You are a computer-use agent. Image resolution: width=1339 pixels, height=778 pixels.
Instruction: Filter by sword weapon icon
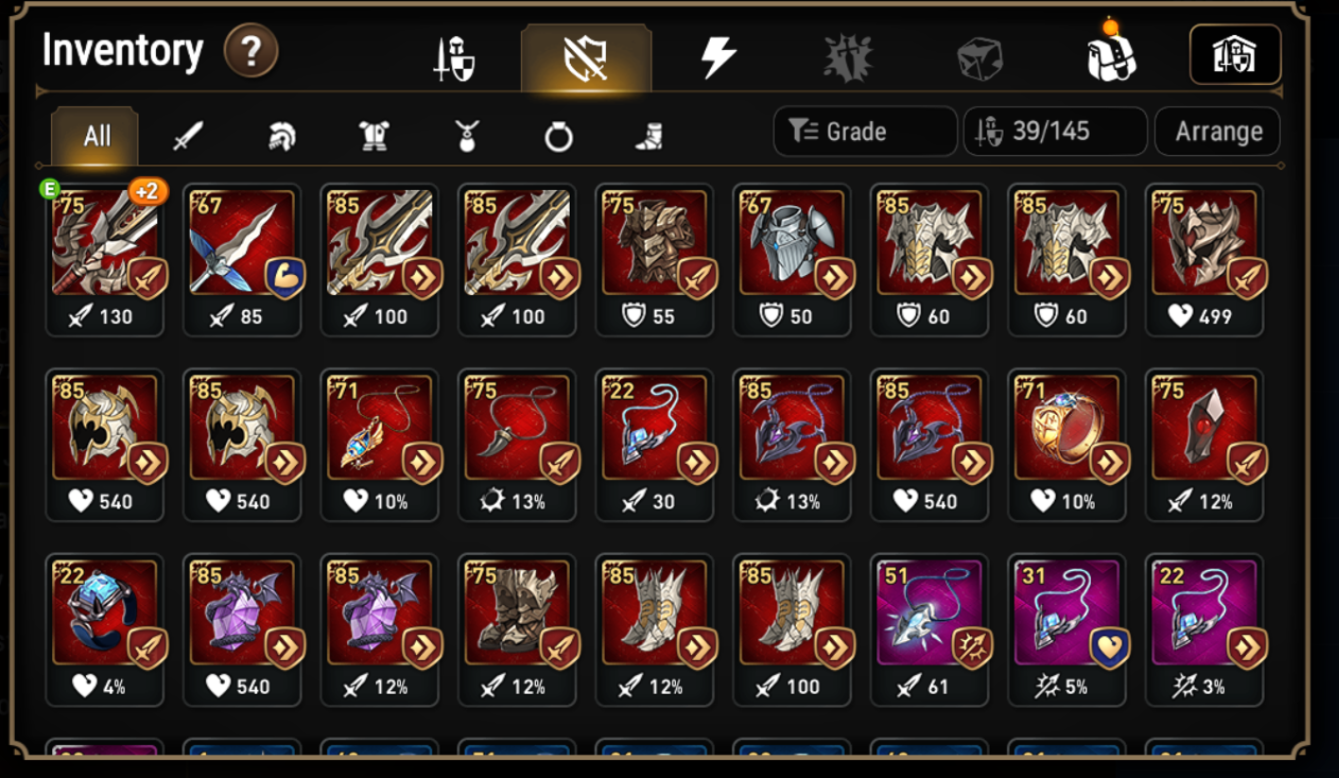[x=188, y=136]
